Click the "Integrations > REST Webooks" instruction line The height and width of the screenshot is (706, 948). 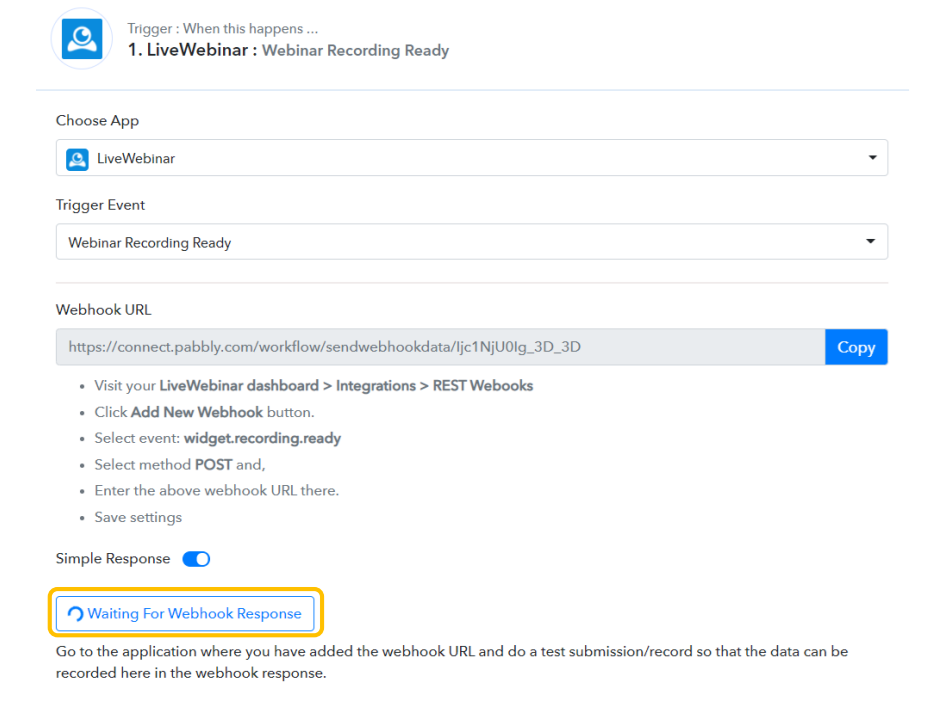pyautogui.click(x=434, y=385)
